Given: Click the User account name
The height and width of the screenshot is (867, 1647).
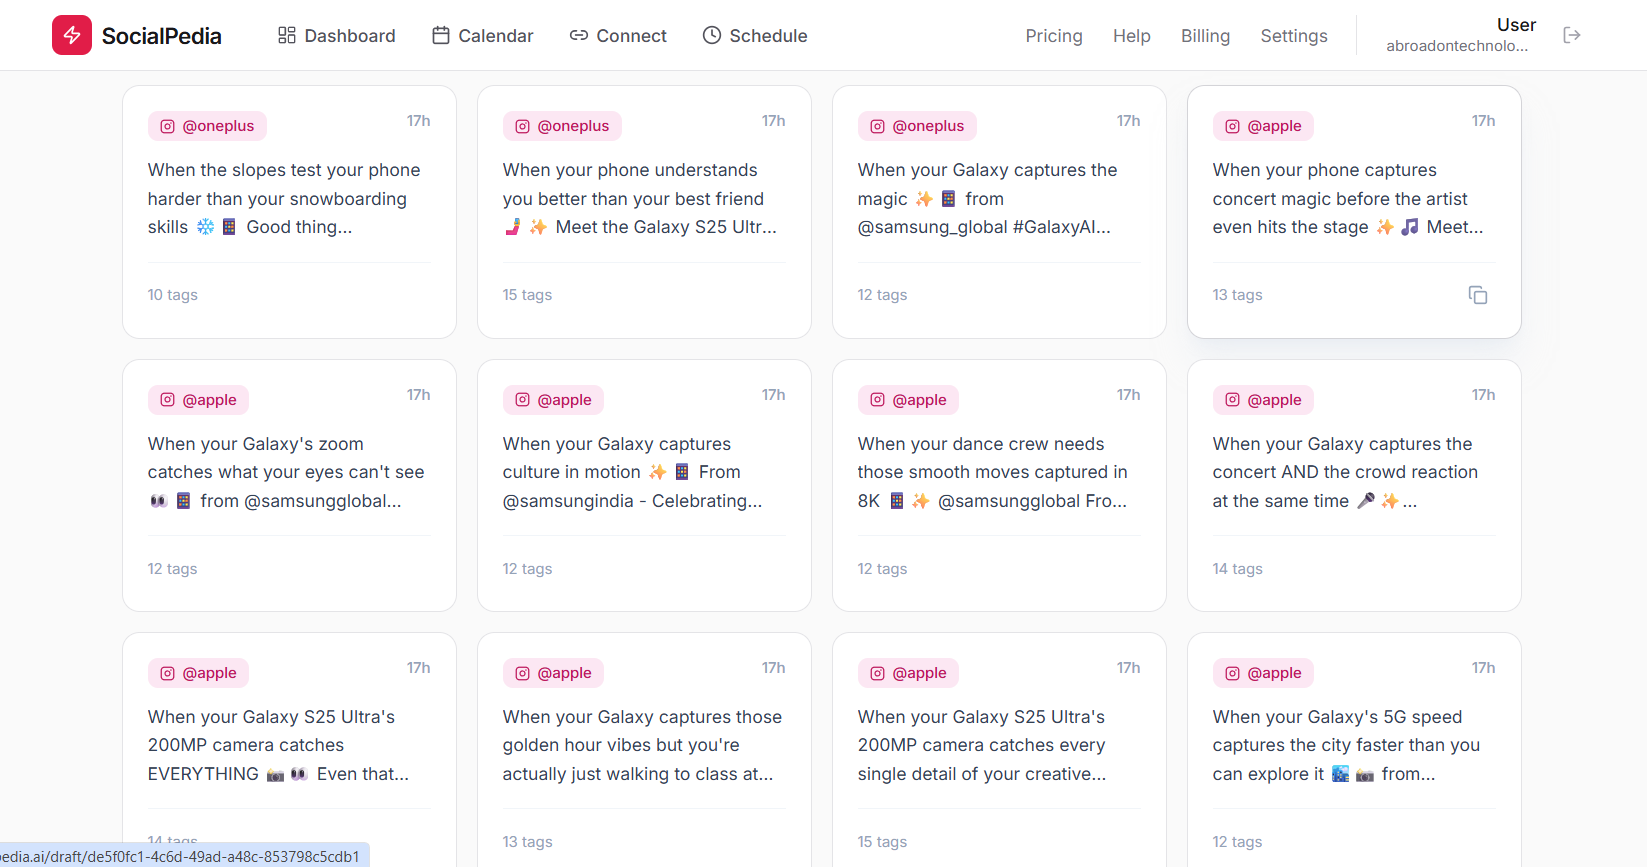Looking at the screenshot, I should [x=1516, y=24].
